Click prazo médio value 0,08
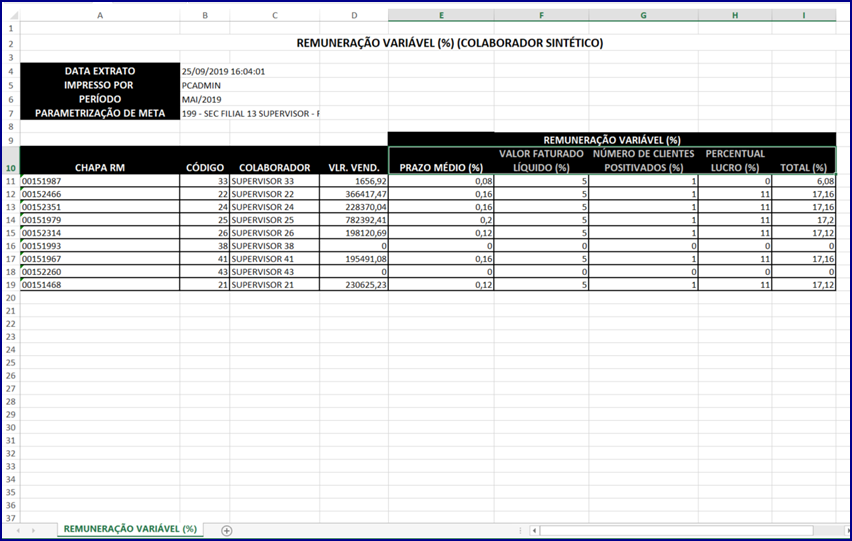This screenshot has height=541, width=852. (x=441, y=181)
